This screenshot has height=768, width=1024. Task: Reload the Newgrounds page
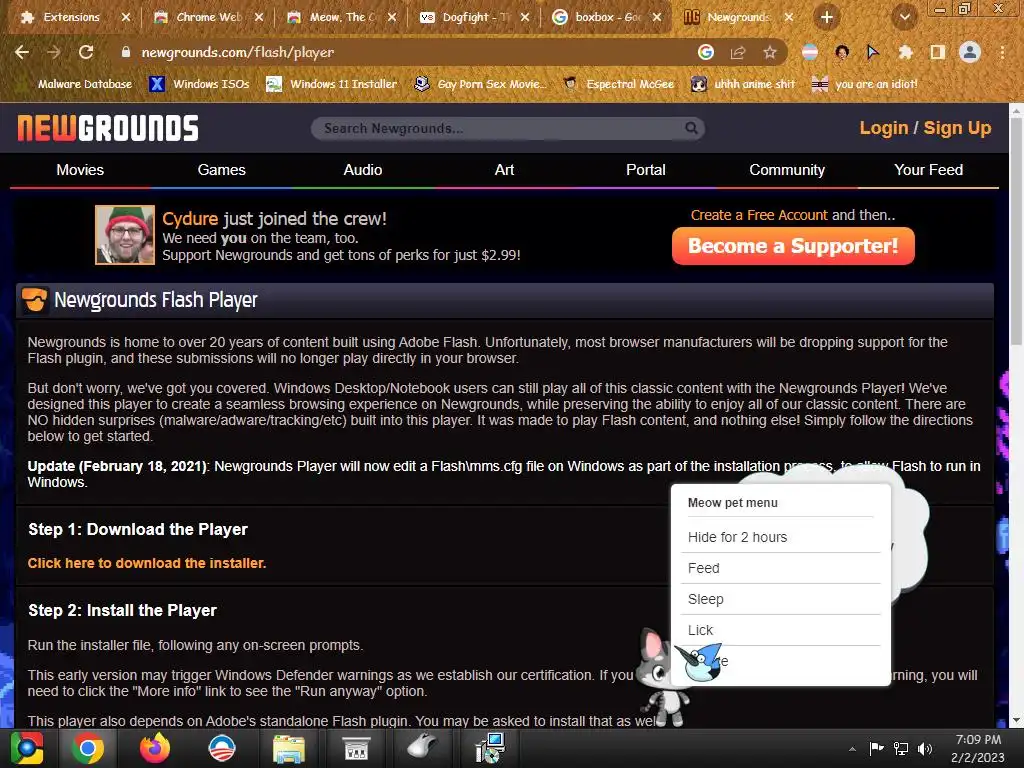coord(86,52)
